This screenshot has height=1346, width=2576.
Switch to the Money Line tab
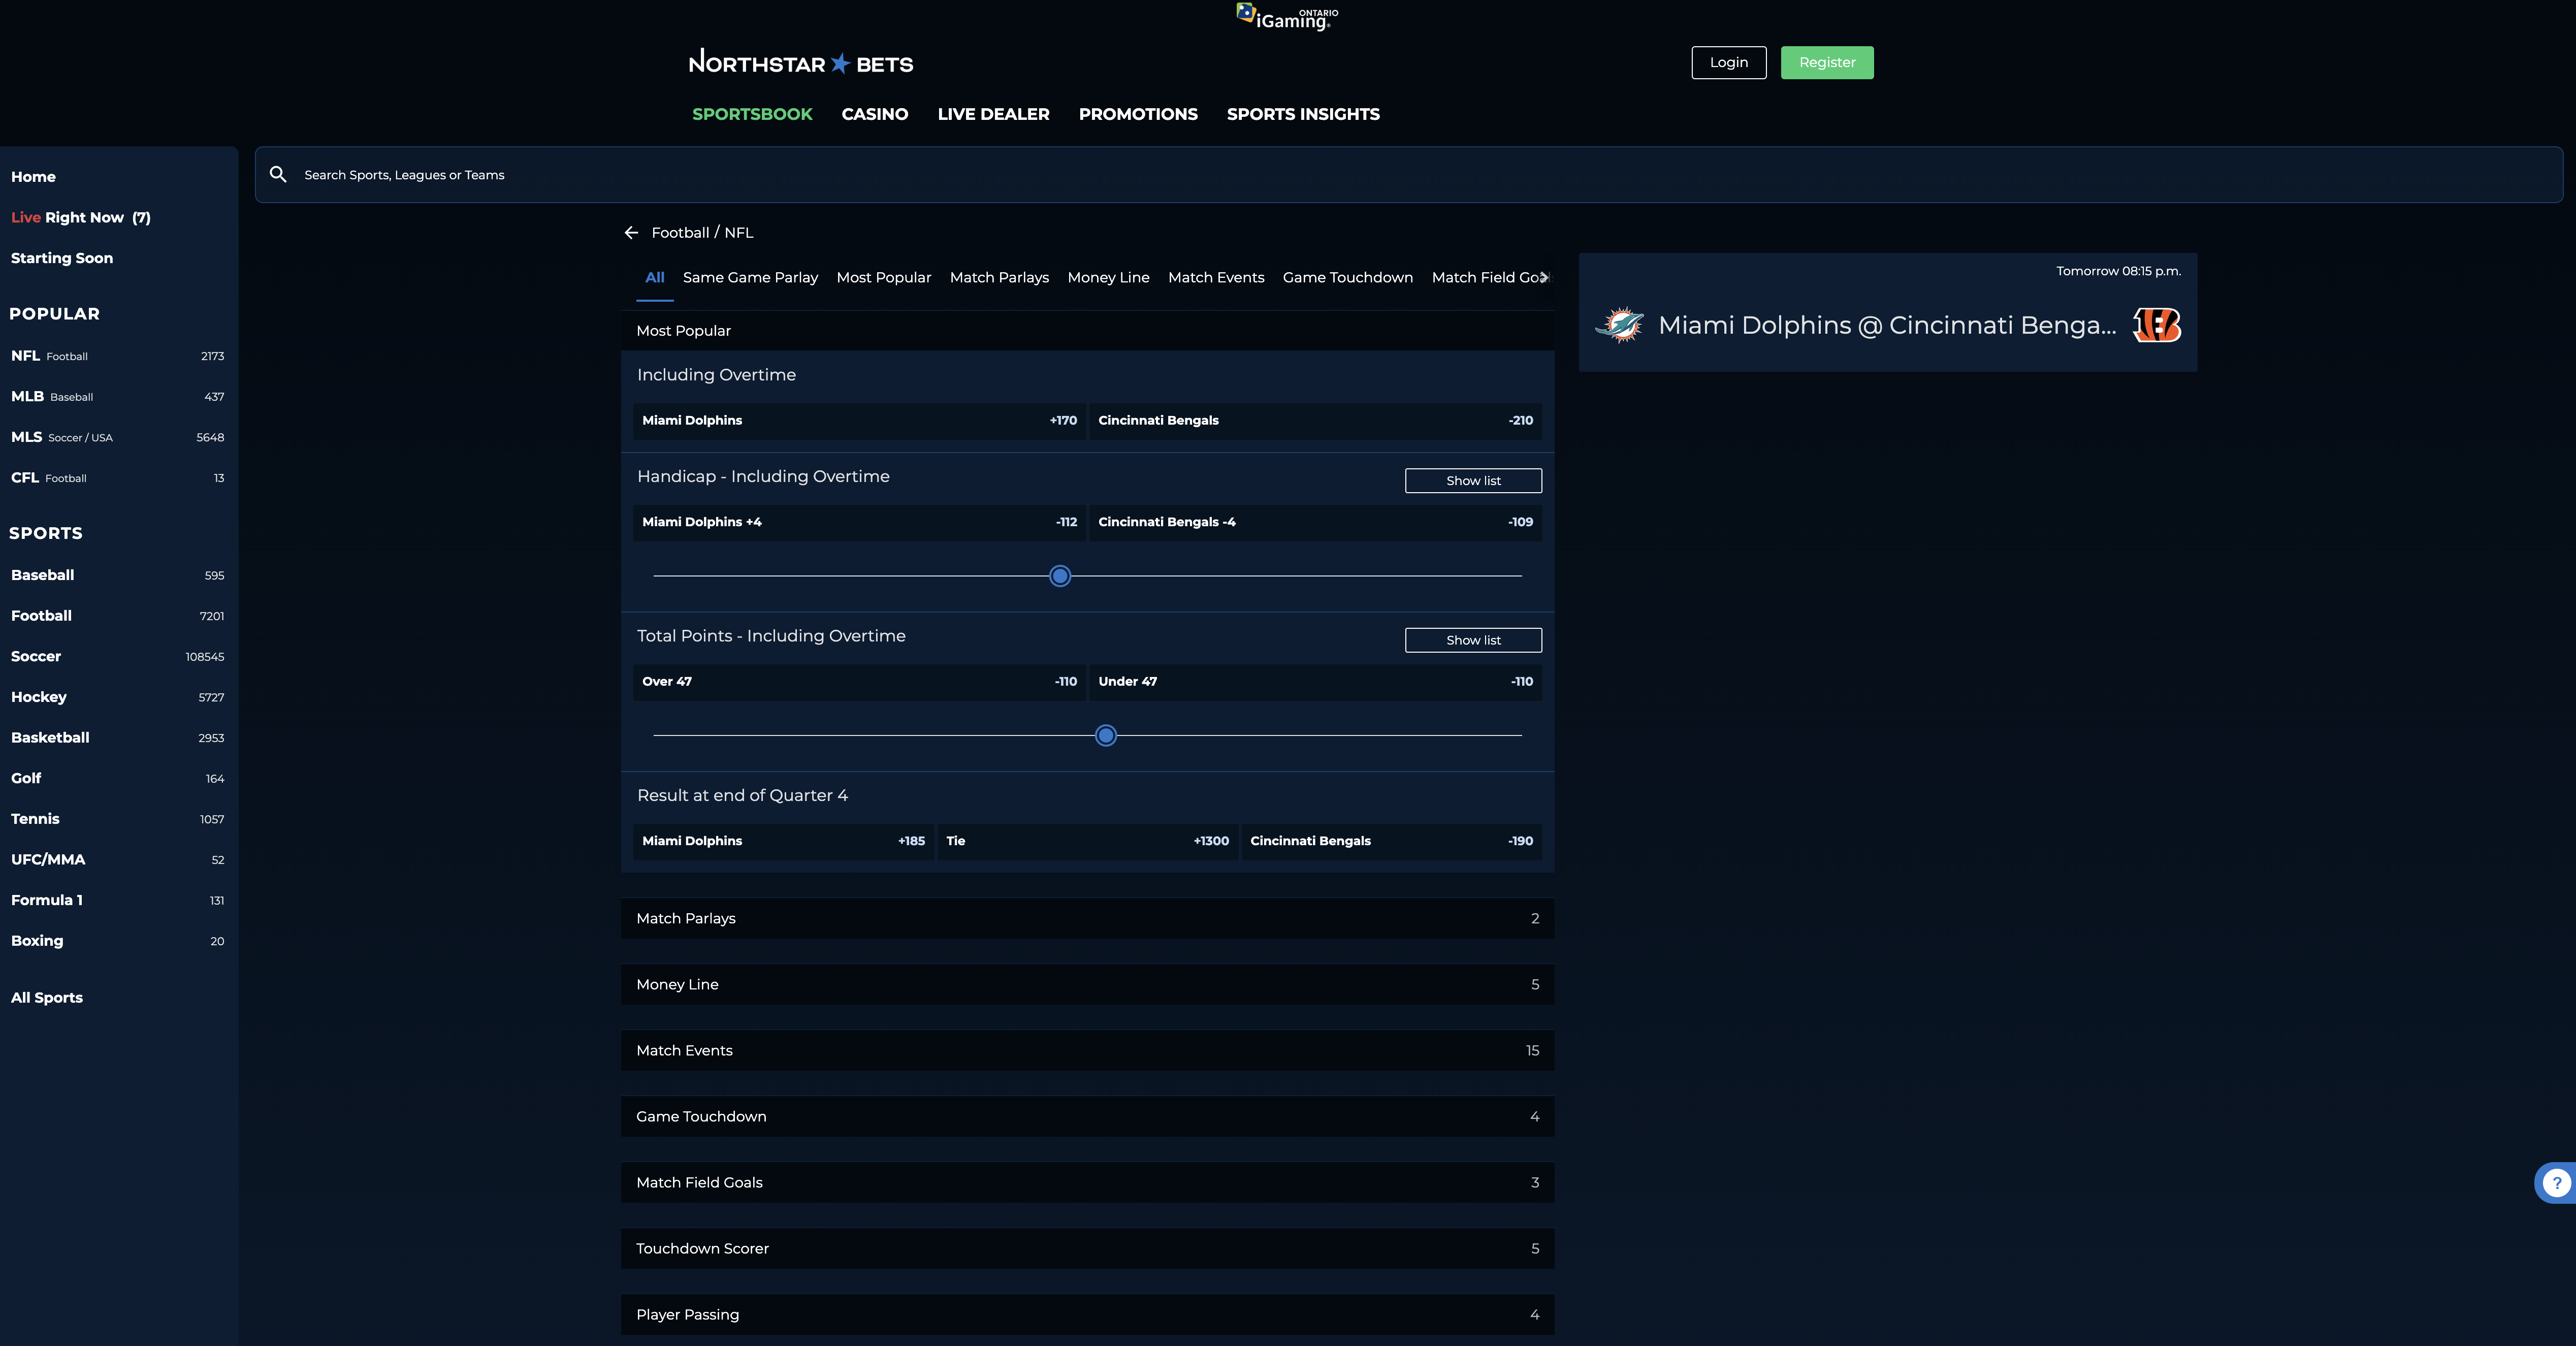(1108, 278)
